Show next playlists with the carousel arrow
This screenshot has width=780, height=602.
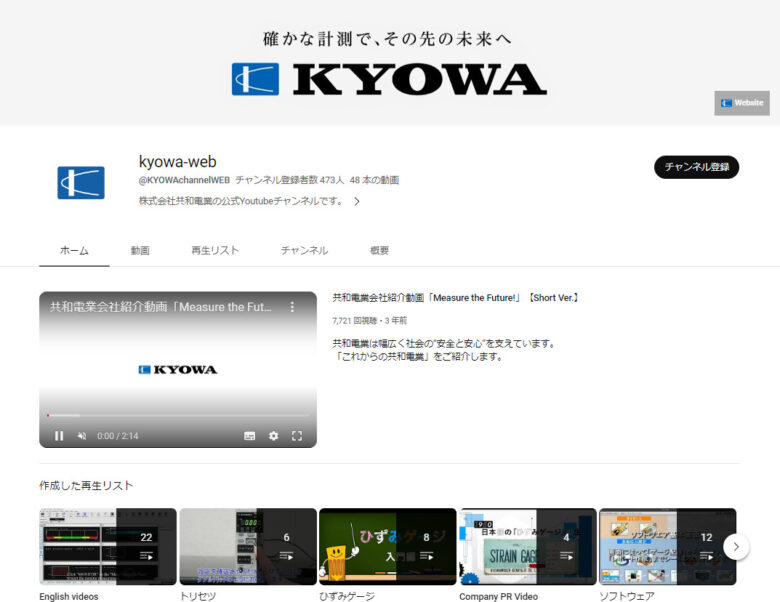pos(736,546)
